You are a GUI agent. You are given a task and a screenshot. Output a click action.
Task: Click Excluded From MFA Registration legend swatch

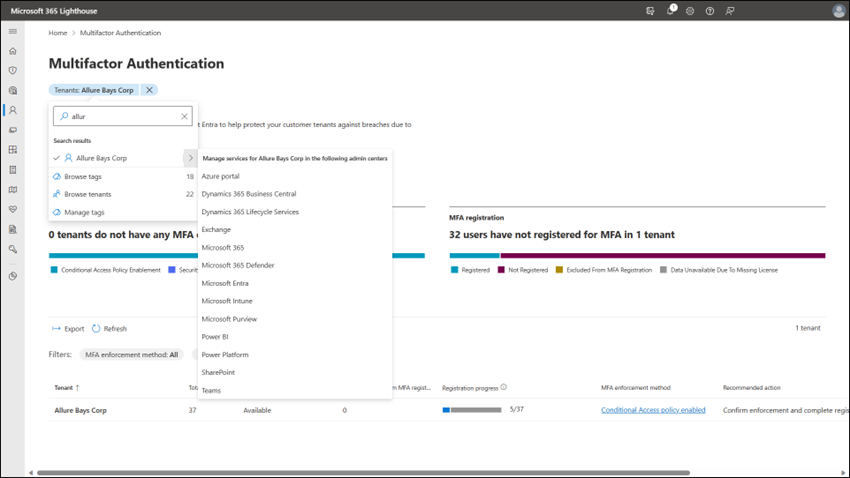[559, 270]
